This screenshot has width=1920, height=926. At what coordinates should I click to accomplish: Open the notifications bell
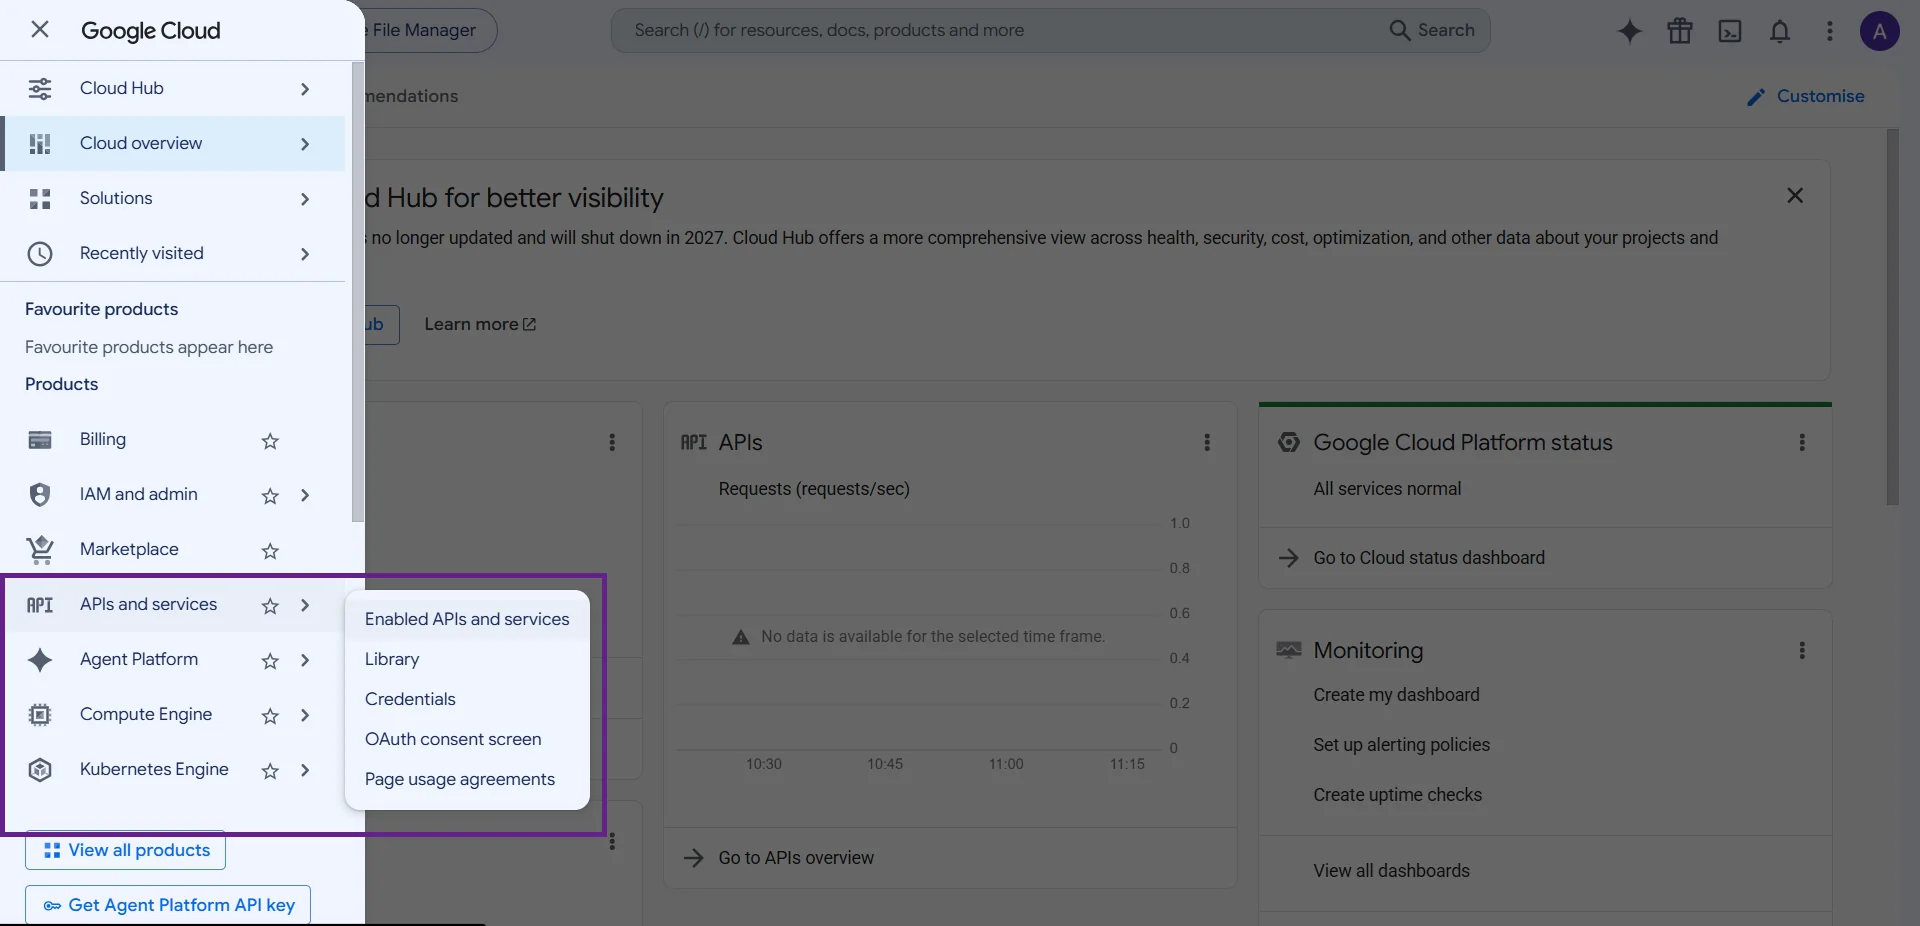[1780, 31]
